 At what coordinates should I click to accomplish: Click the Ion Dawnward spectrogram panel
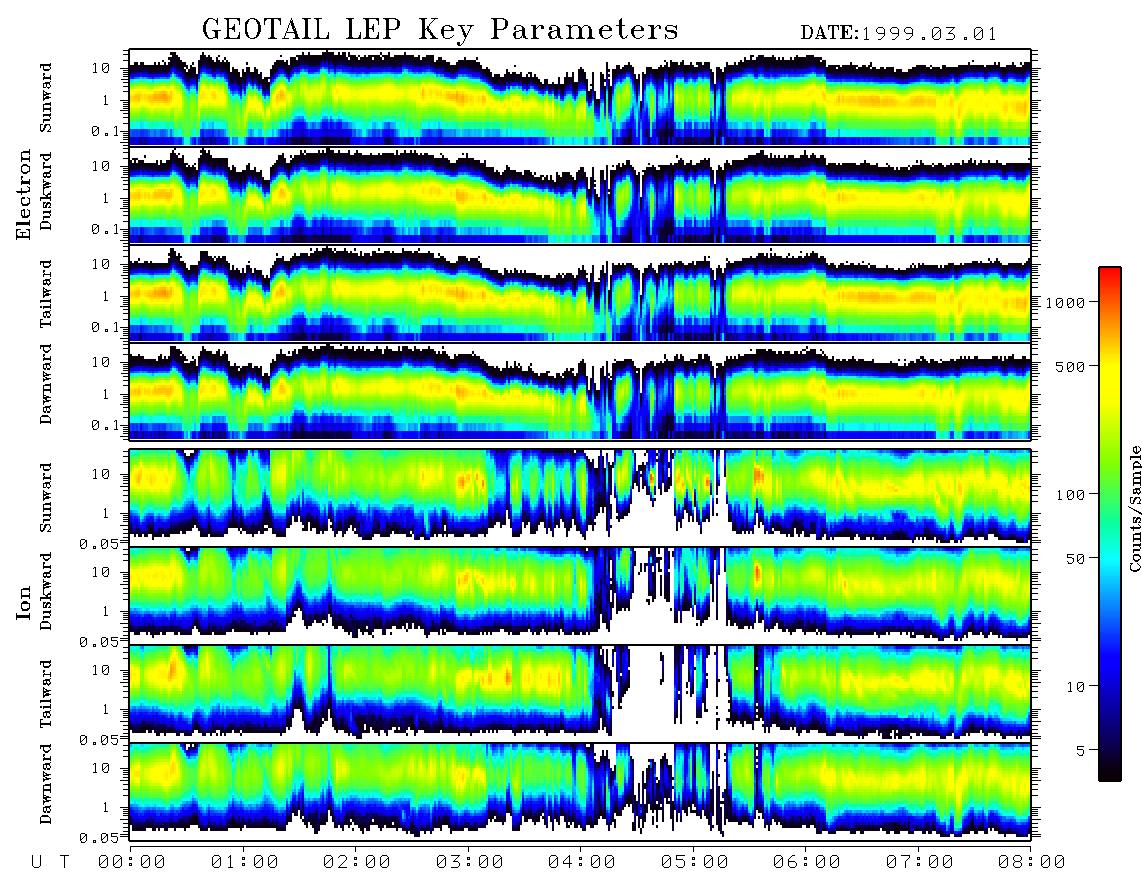[x=580, y=791]
